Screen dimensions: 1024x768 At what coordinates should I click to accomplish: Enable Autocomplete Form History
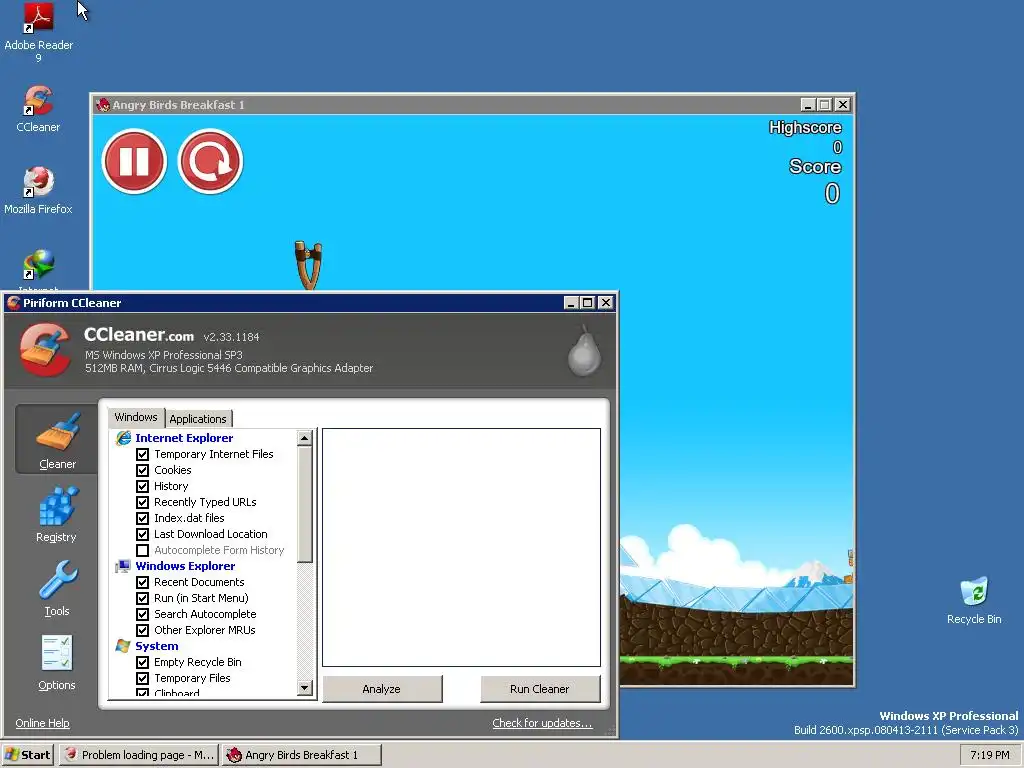tap(142, 550)
